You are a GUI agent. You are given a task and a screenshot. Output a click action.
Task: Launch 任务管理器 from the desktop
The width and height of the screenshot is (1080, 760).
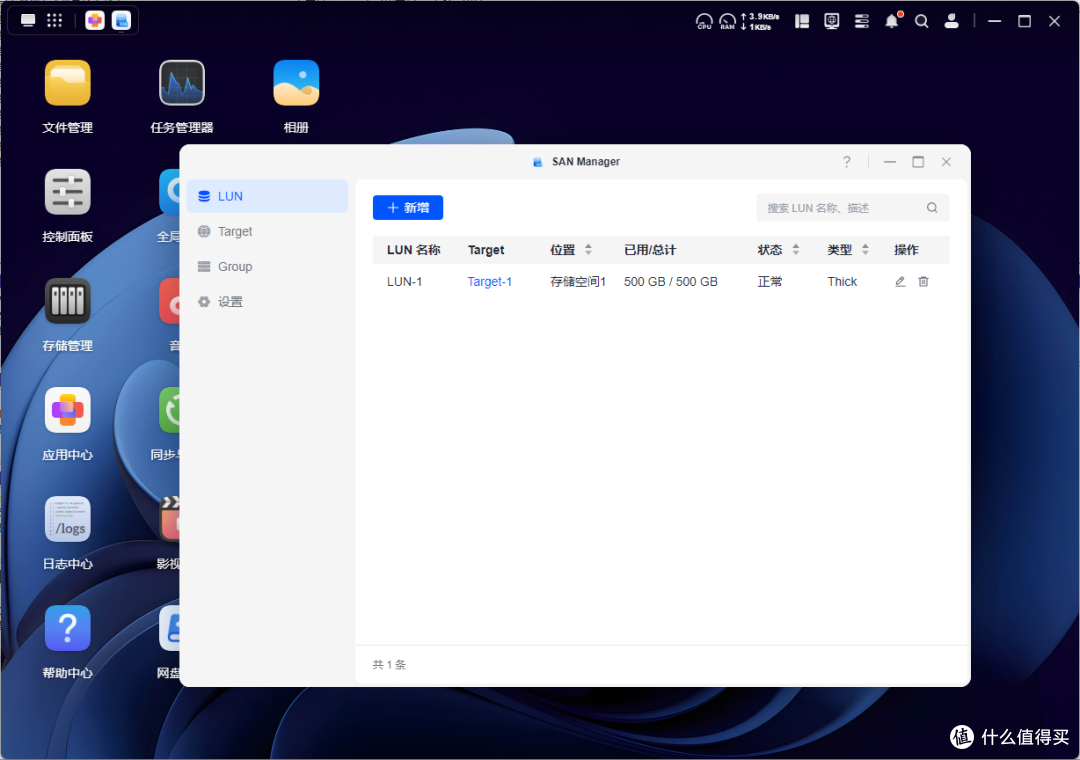tap(182, 83)
